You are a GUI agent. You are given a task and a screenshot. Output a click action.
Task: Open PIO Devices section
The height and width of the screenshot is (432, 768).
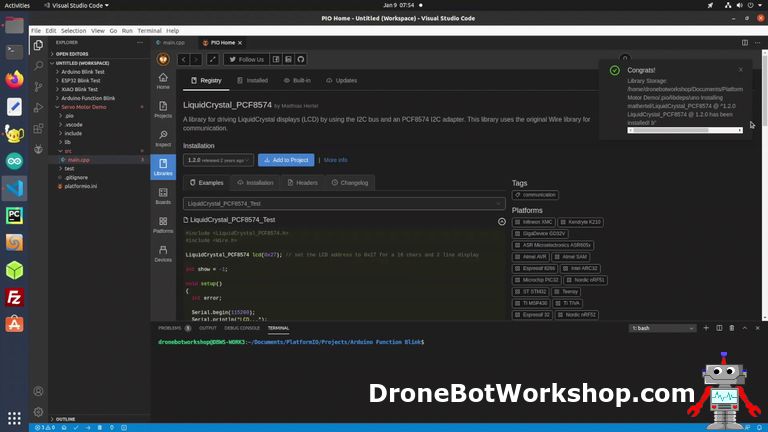163,254
